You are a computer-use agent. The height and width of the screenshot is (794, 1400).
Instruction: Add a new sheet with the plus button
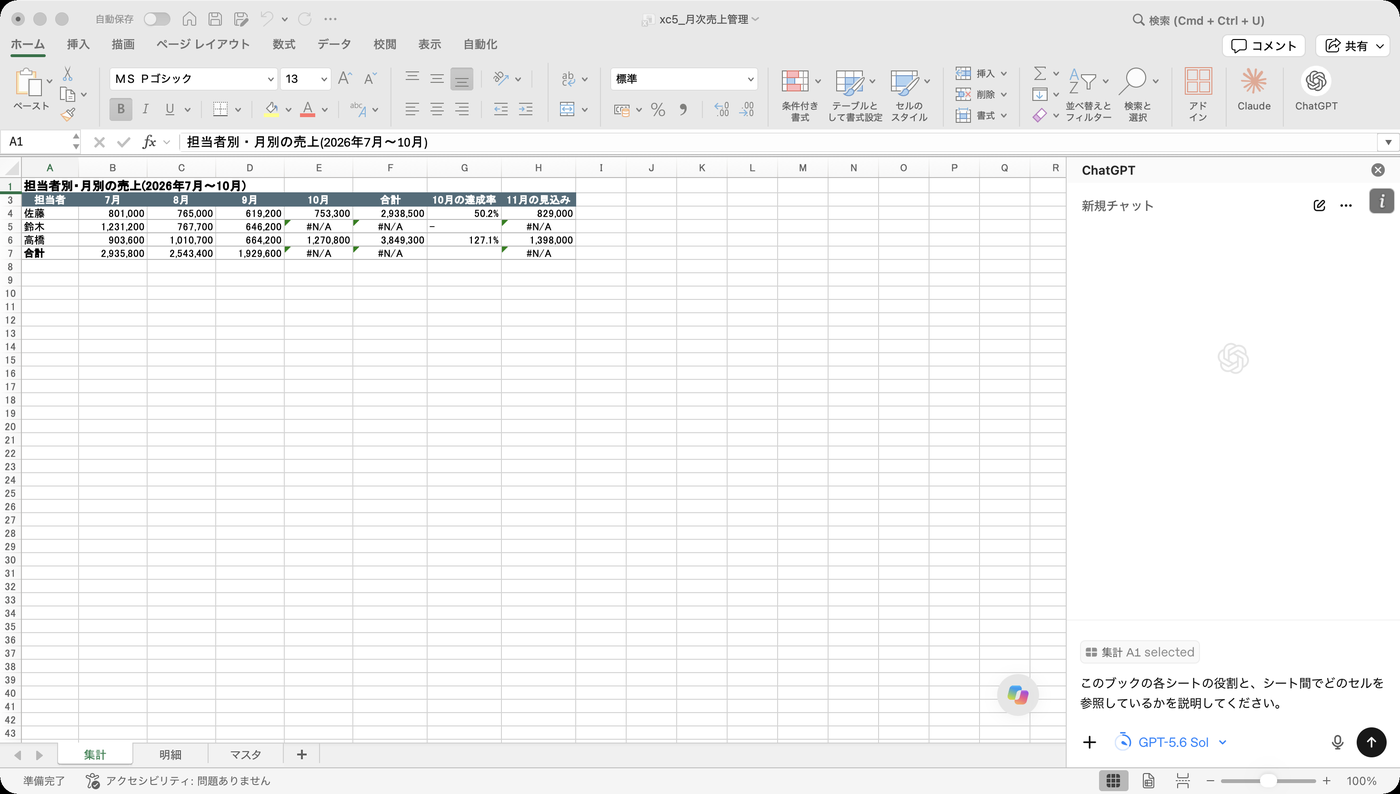pyautogui.click(x=301, y=755)
